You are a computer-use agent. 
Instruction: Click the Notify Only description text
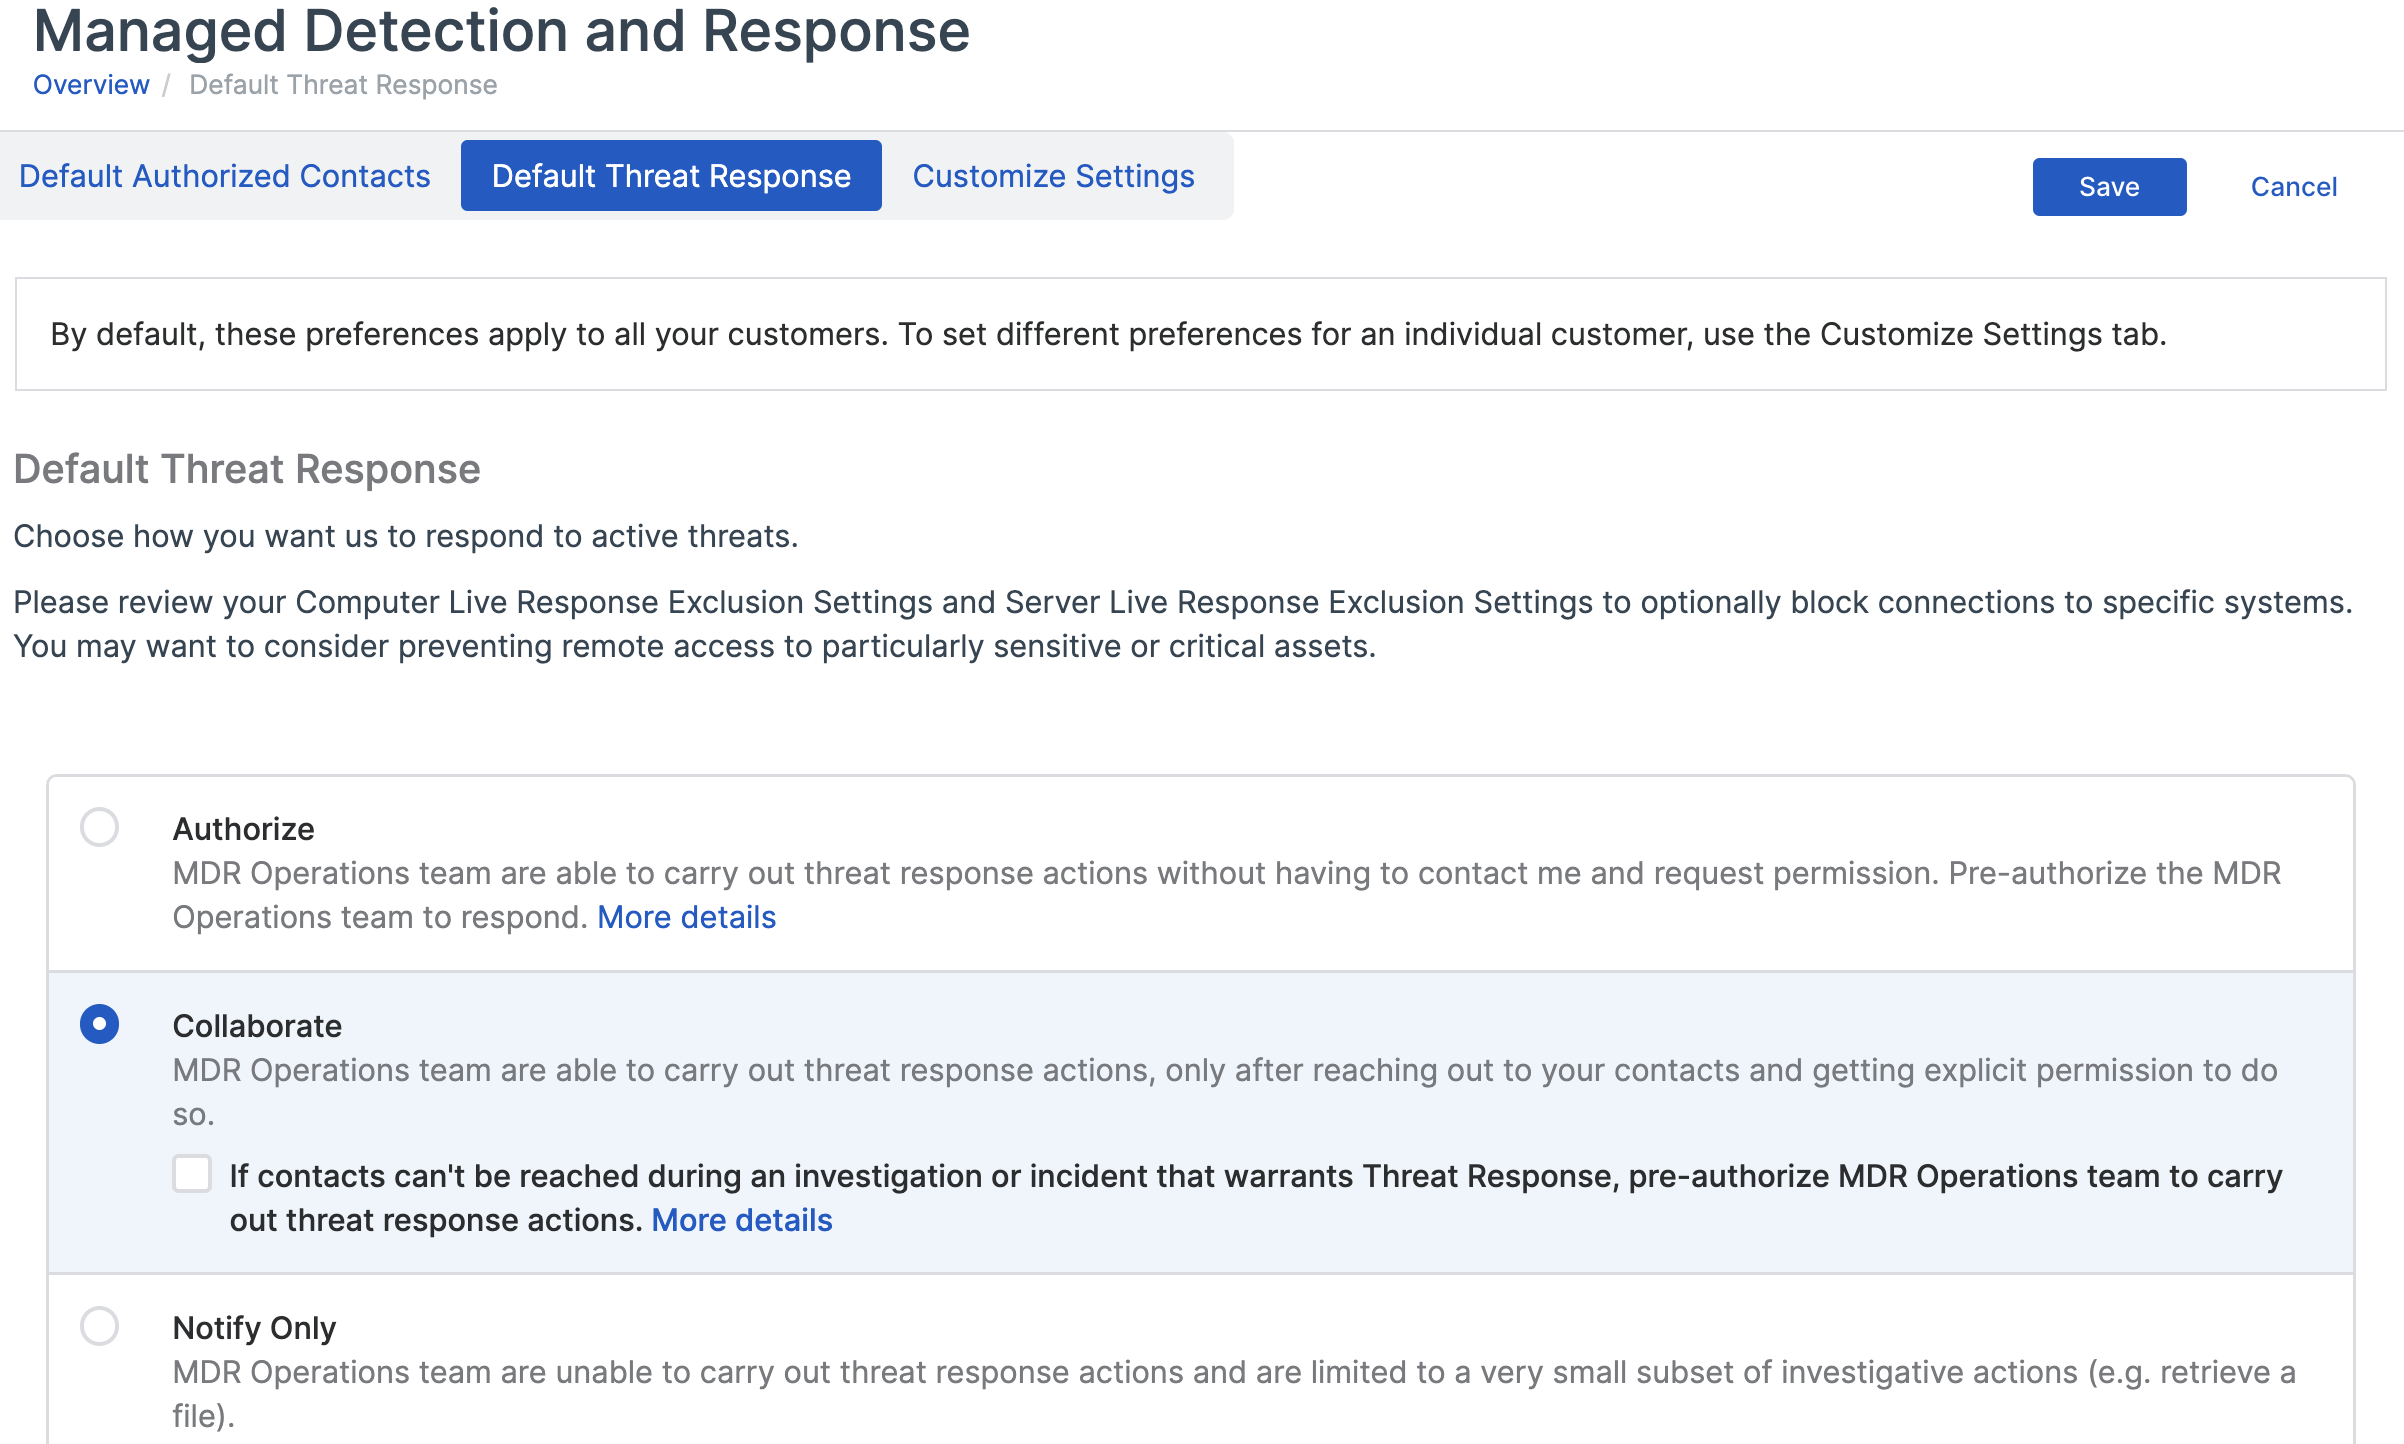tap(1232, 1372)
